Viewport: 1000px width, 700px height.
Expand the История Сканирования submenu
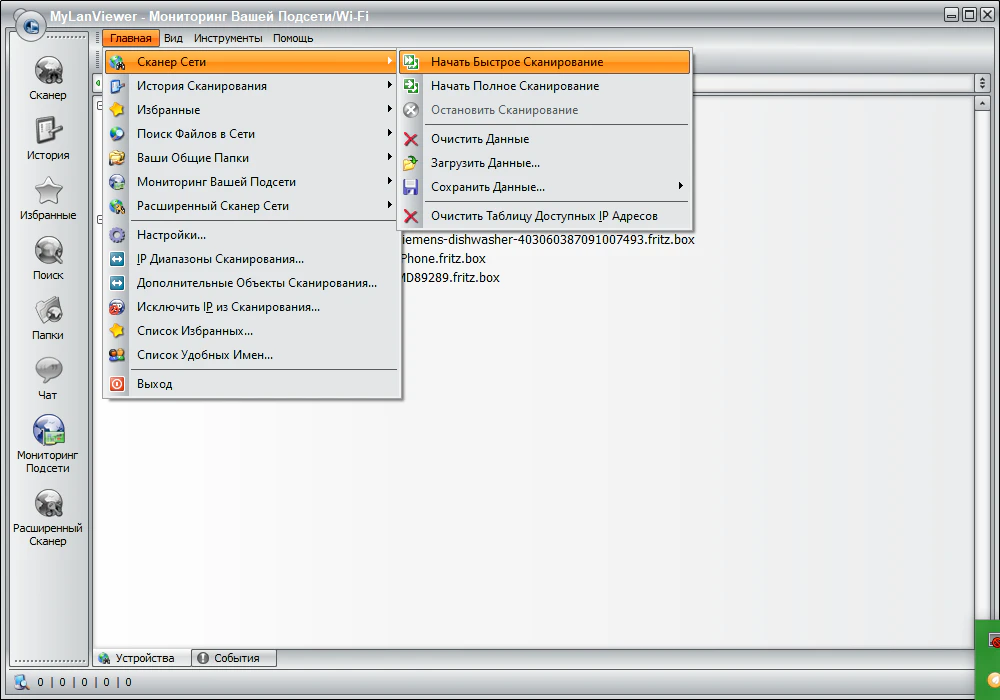tap(202, 86)
